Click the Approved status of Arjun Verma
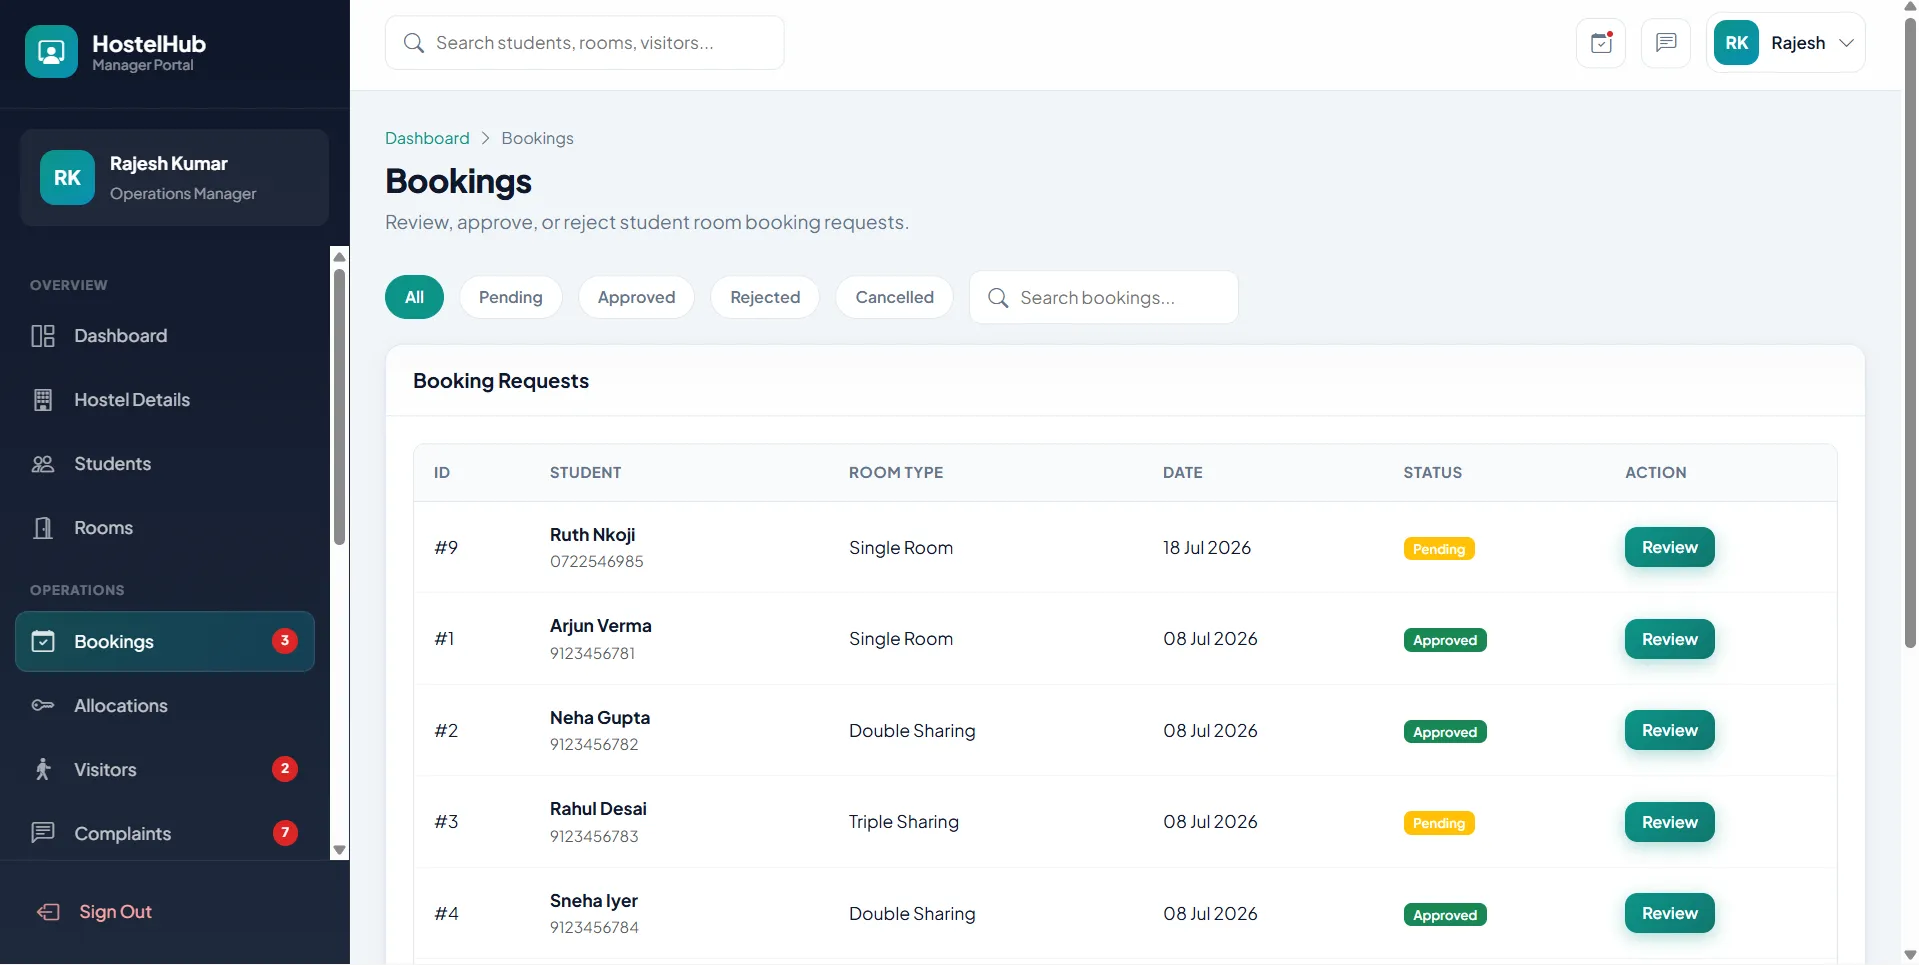 [x=1445, y=640]
